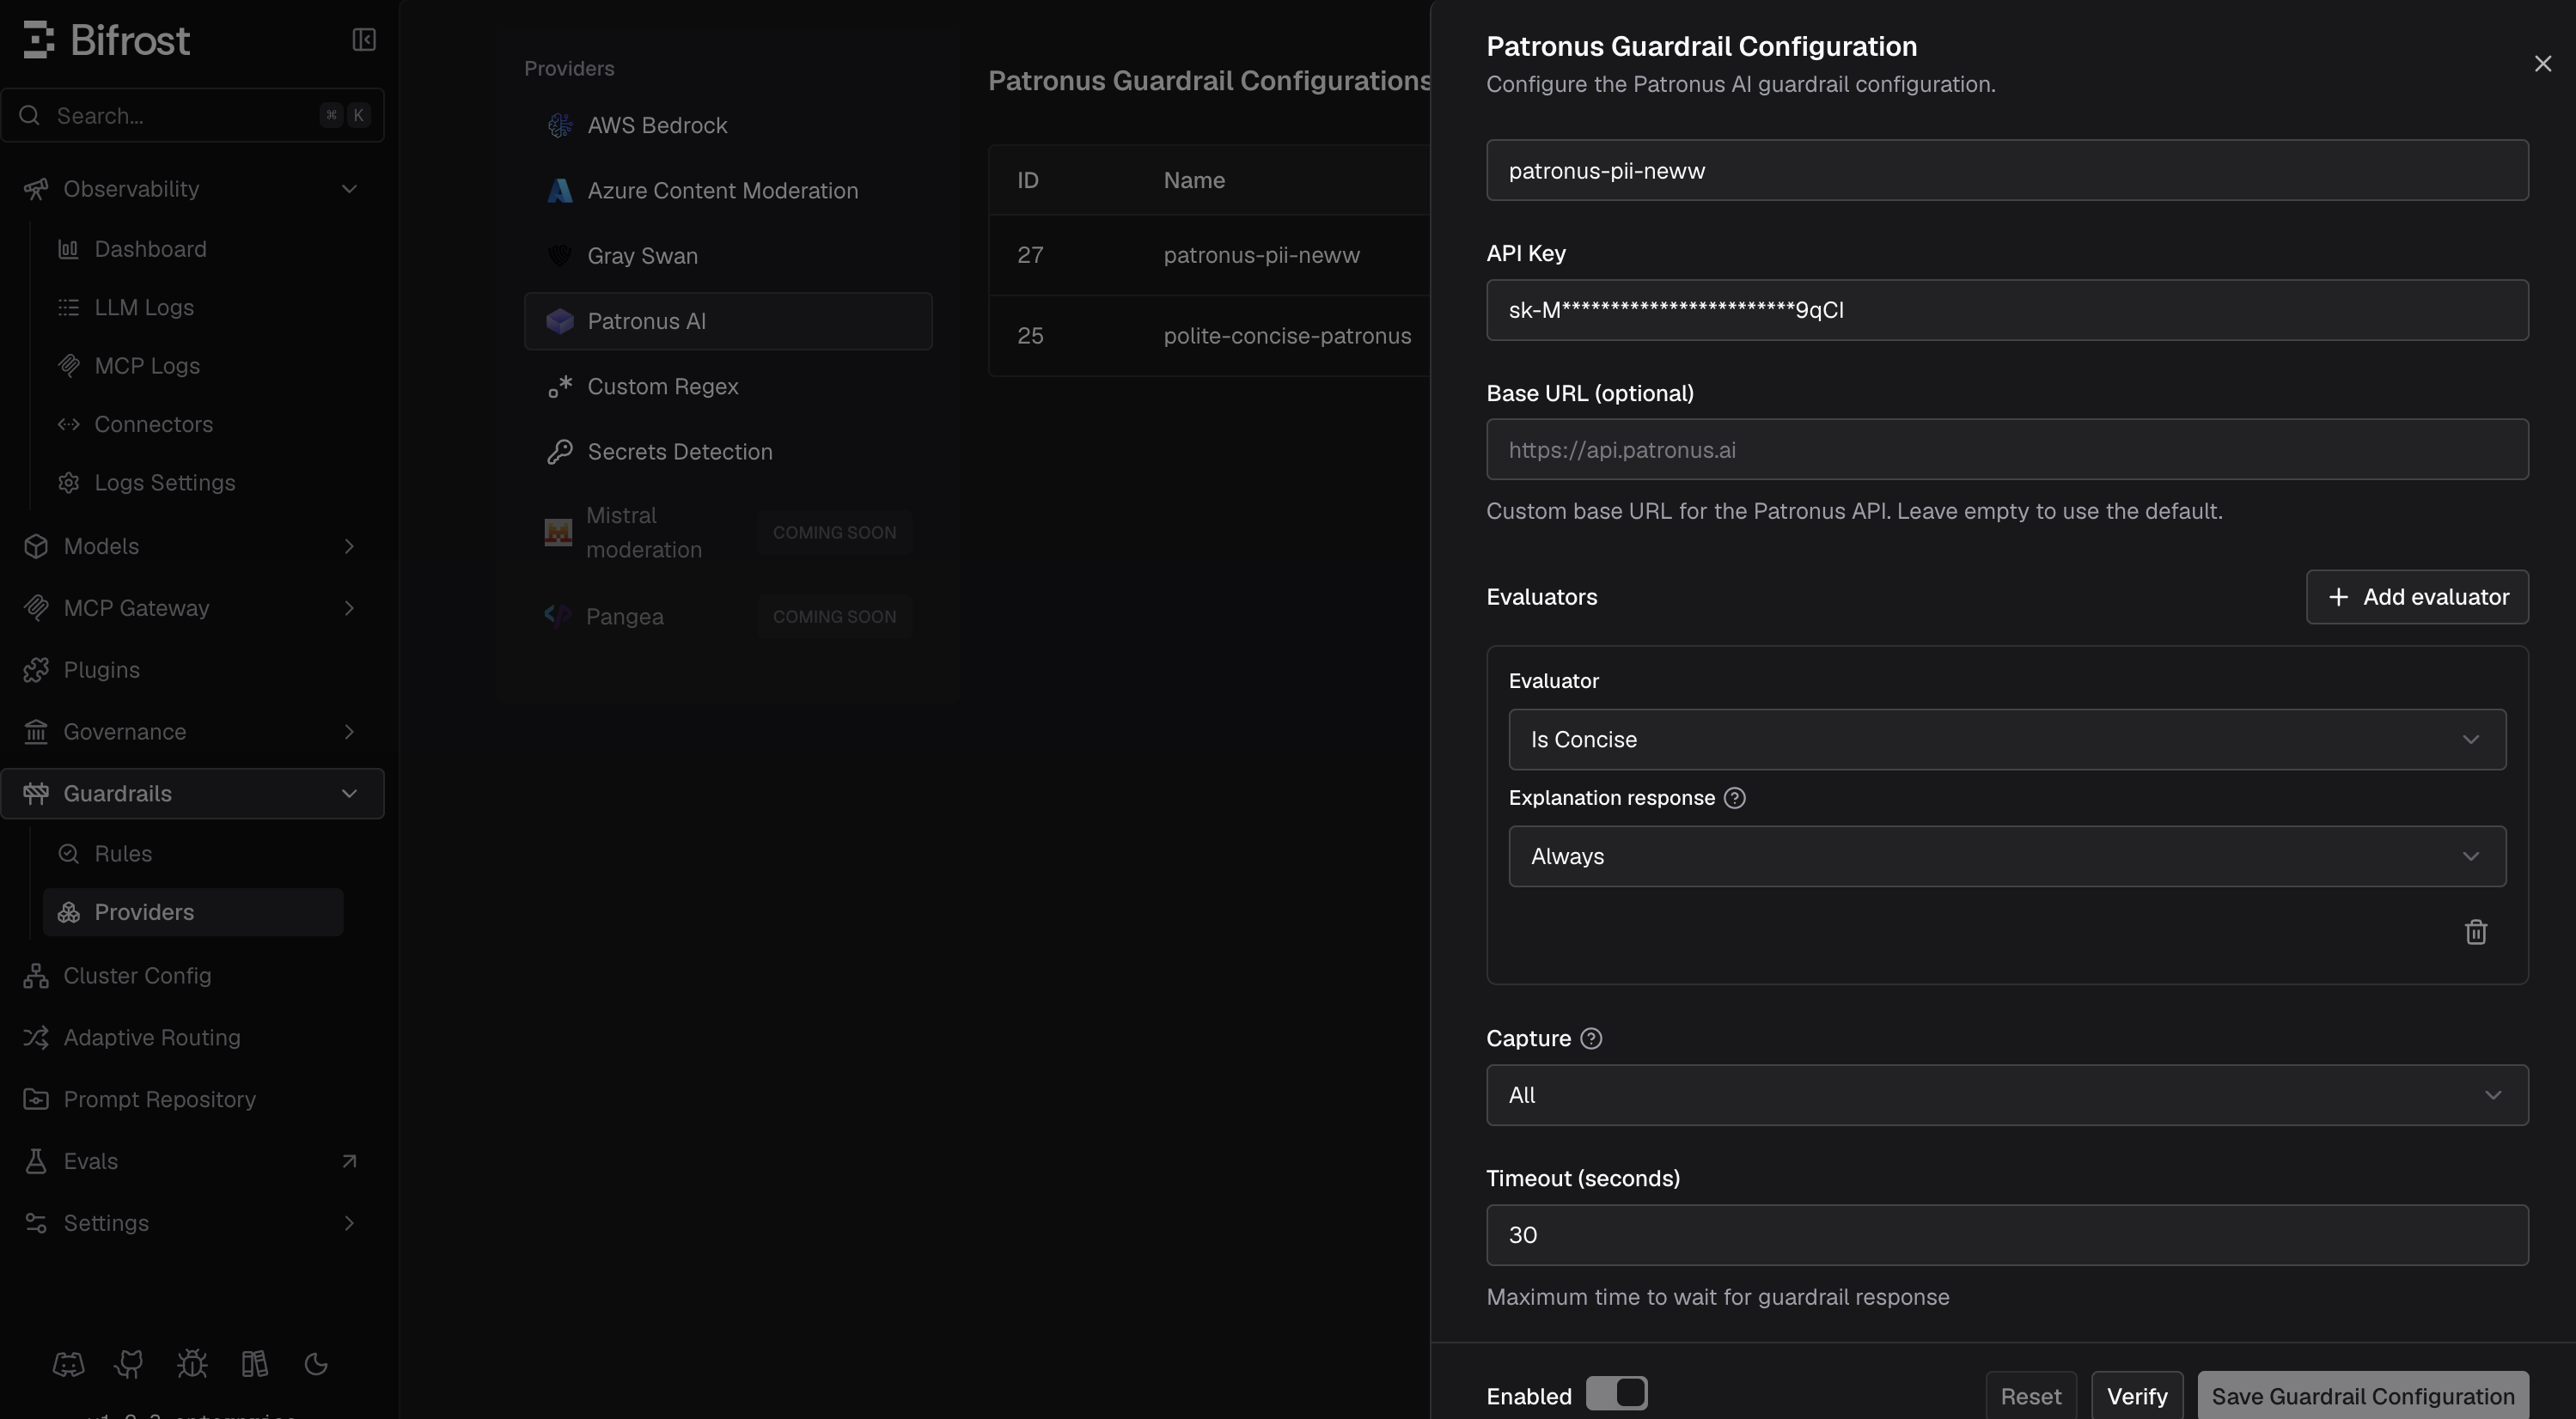Open the documentation book icon
This screenshot has width=2576, height=1419.
254,1364
